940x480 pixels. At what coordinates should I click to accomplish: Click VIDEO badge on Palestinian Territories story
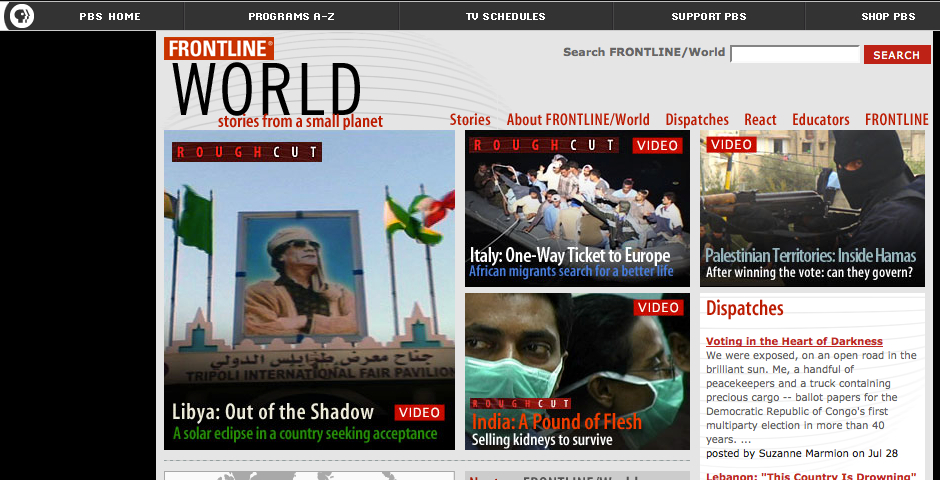point(731,144)
